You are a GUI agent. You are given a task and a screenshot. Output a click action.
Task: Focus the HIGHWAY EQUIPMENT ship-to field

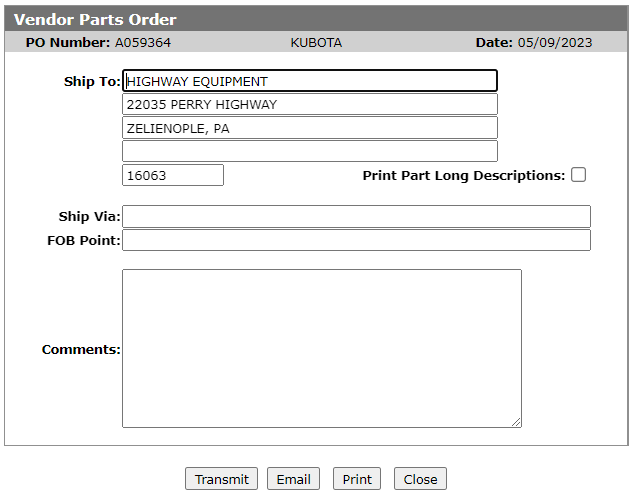[310, 81]
